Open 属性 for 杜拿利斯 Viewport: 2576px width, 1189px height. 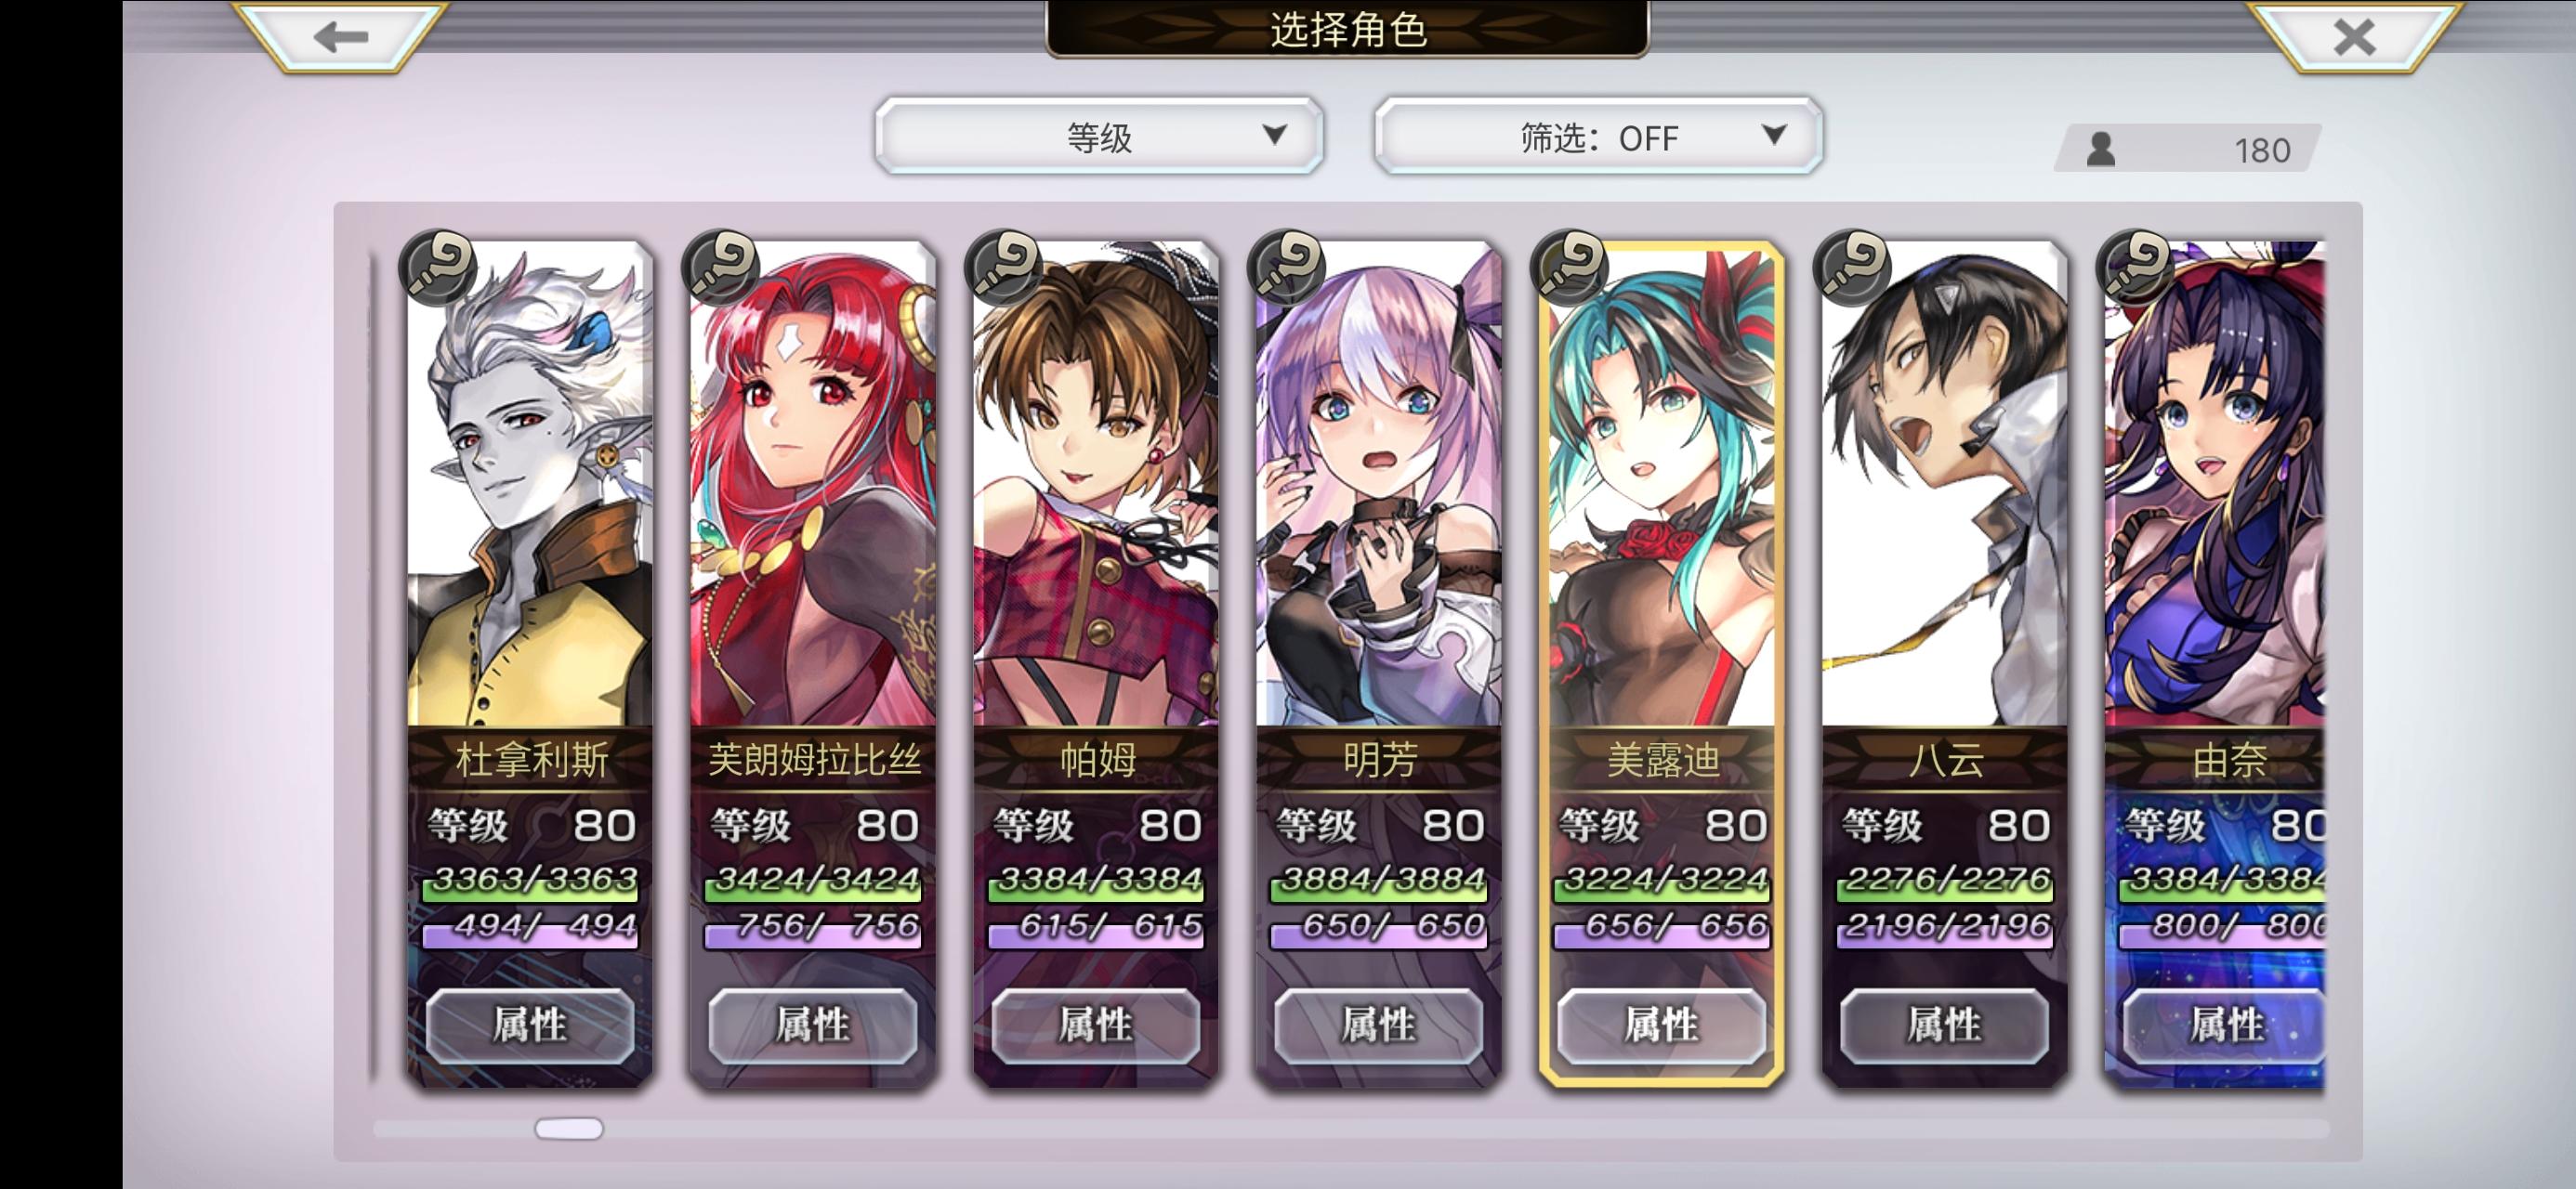530,1025
